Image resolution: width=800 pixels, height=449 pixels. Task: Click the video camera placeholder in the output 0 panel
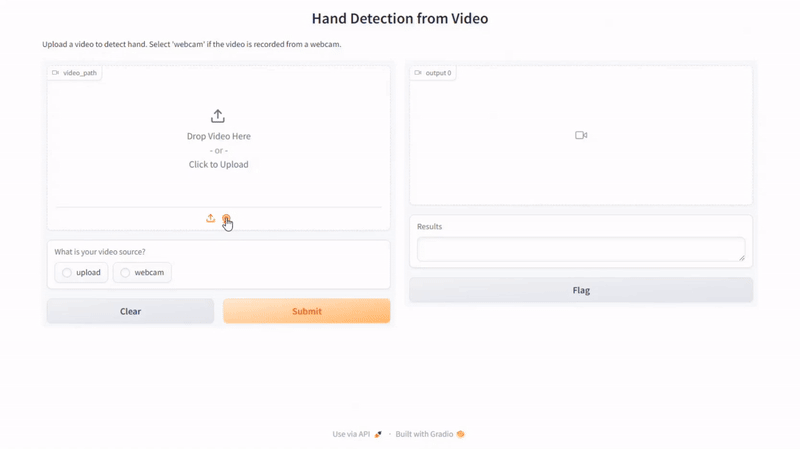point(581,135)
